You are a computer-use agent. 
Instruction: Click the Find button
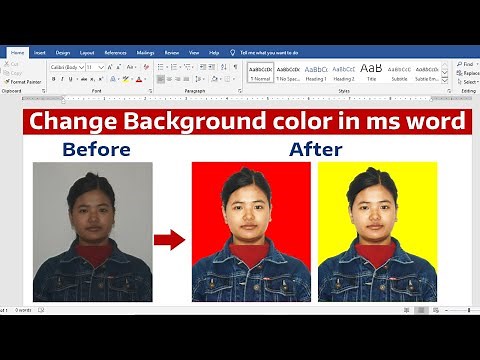[466, 64]
